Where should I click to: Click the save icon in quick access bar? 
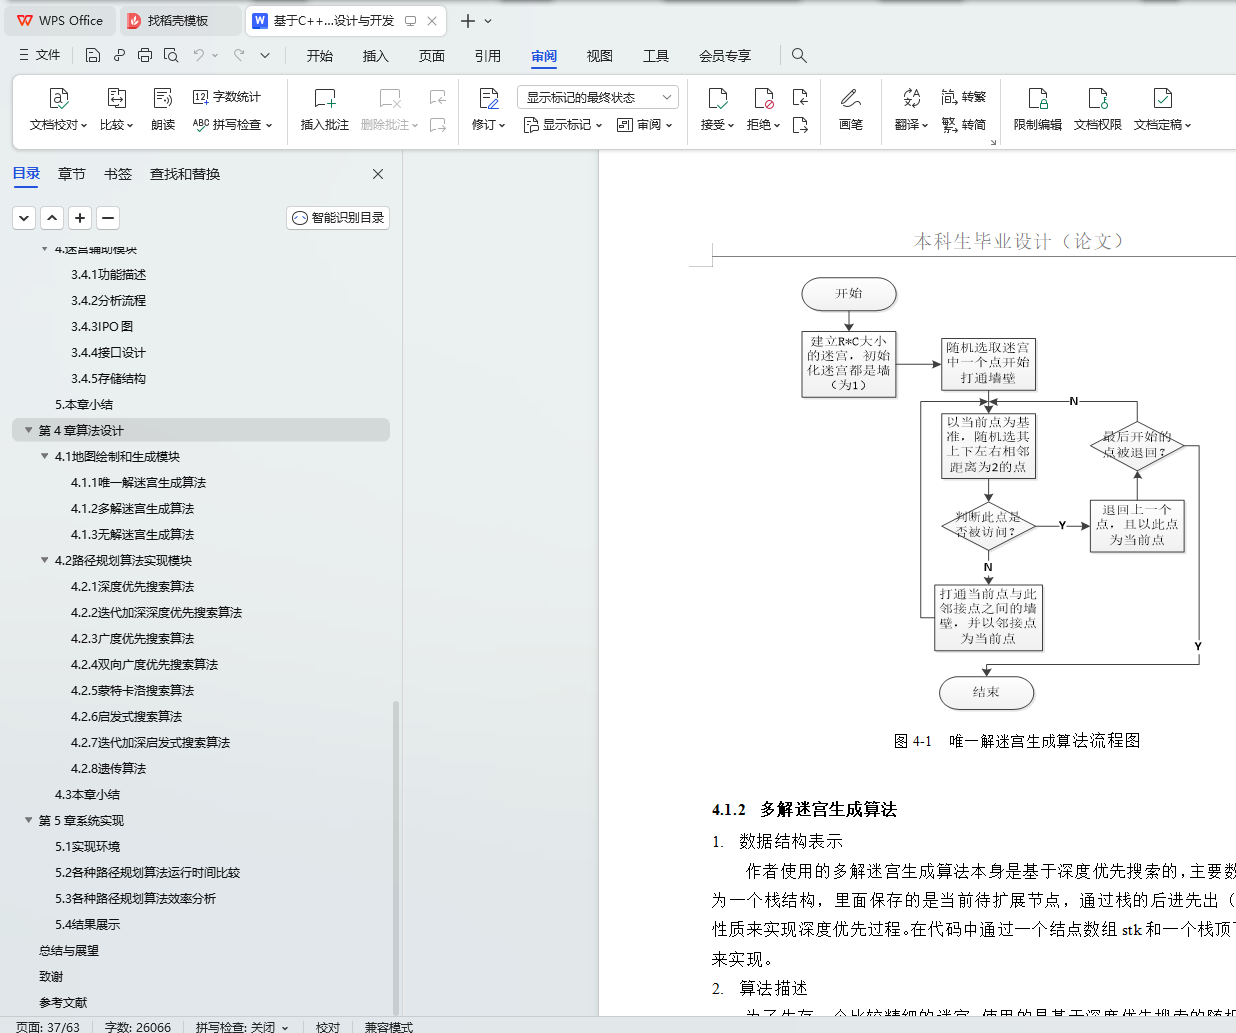tap(93, 55)
